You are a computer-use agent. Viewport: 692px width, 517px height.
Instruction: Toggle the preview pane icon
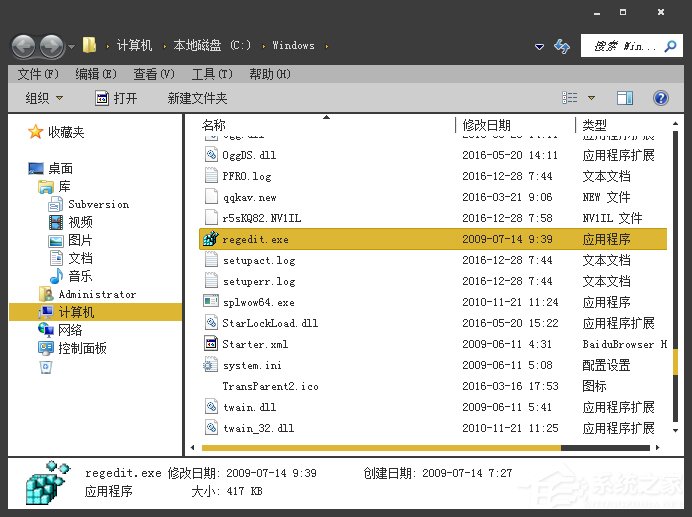click(625, 98)
